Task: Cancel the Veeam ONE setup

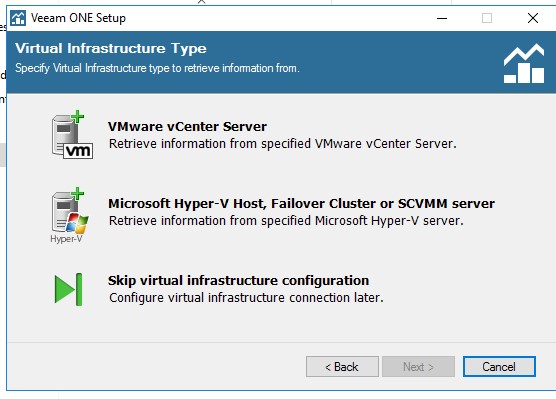Action: 499,366
